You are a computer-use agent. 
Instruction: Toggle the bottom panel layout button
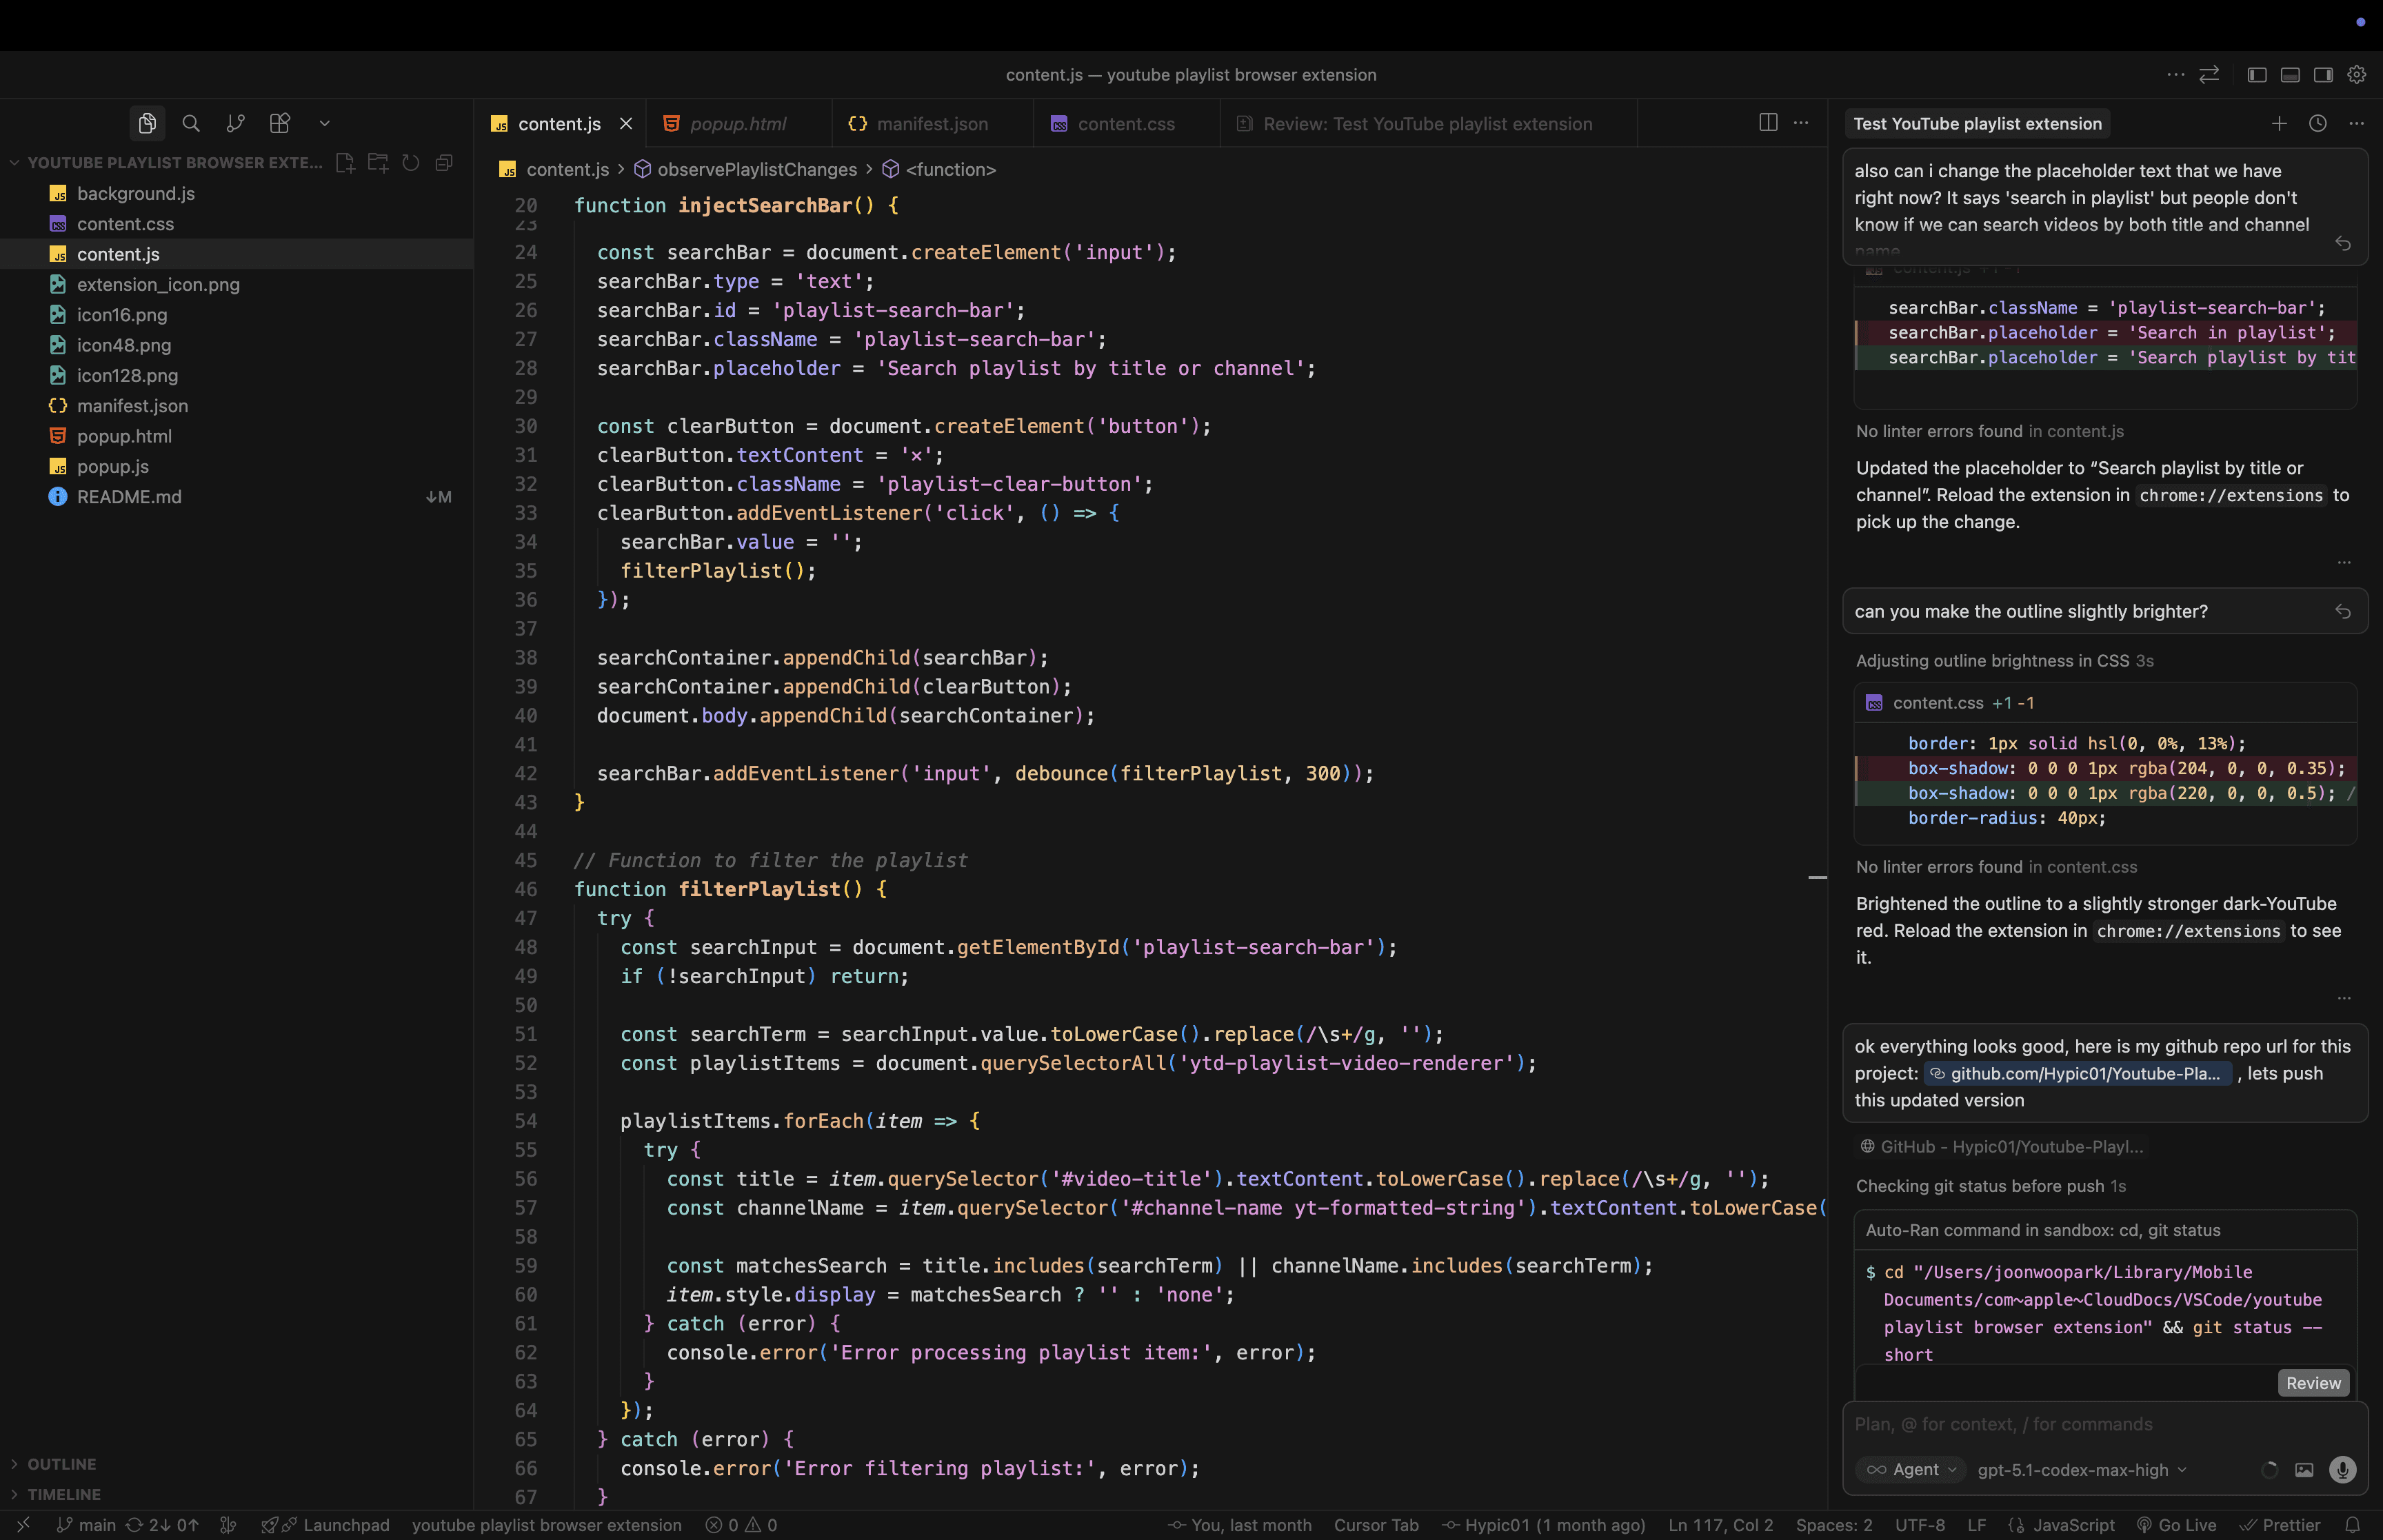click(x=2290, y=75)
